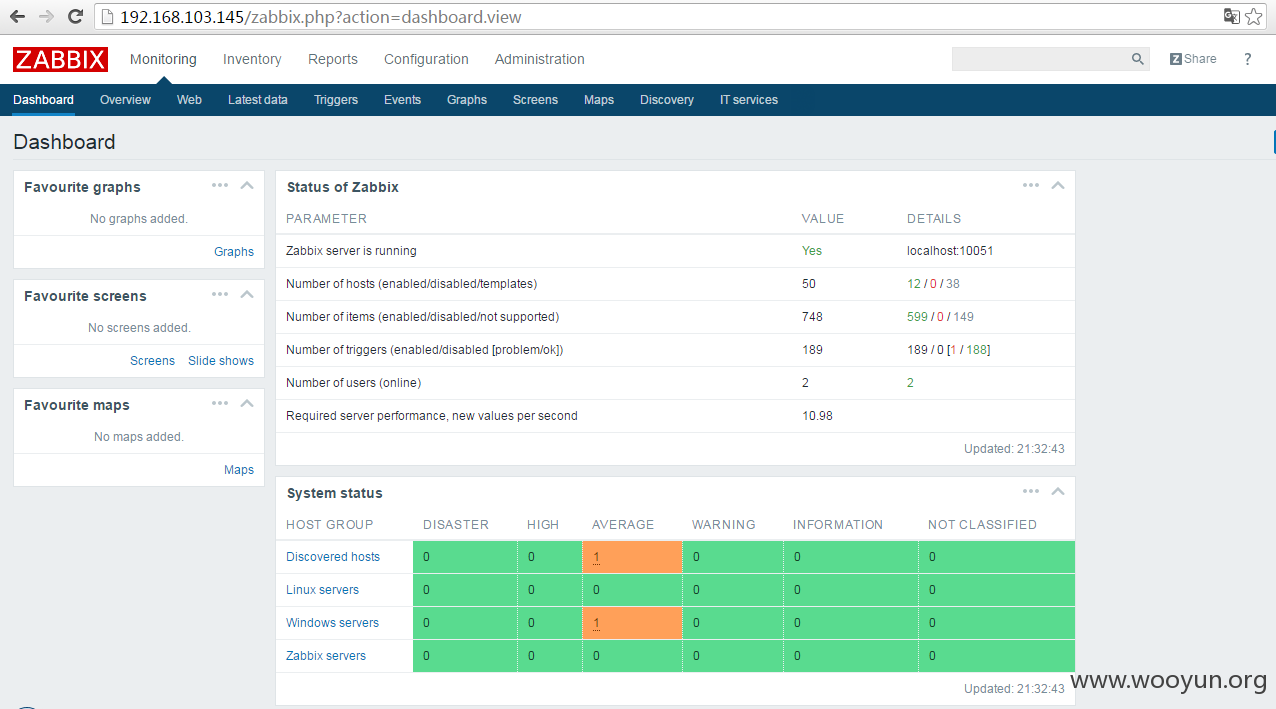Open the Monitoring menu
Image resolution: width=1276 pixels, height=709 pixels.
click(163, 59)
